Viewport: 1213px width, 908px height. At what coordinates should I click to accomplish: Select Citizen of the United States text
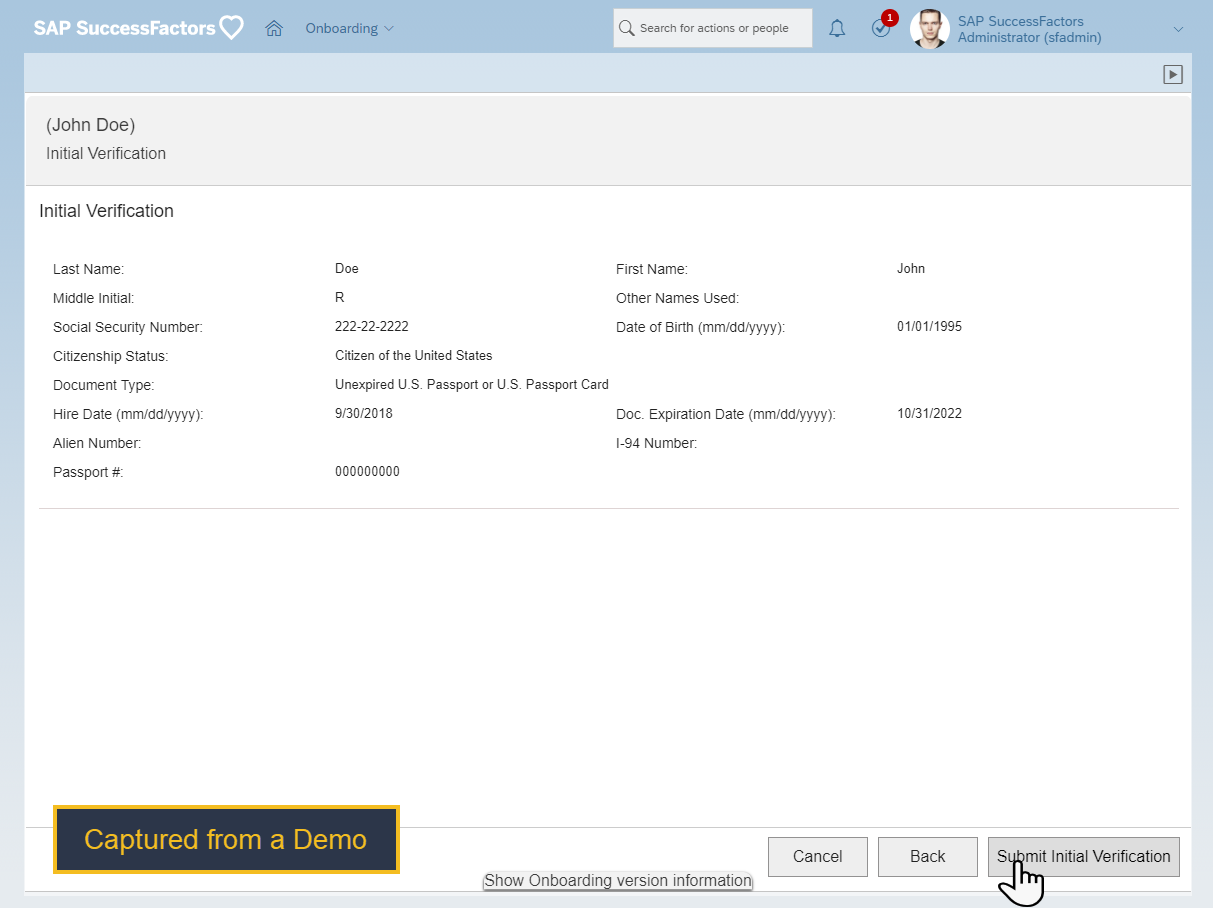tap(414, 356)
